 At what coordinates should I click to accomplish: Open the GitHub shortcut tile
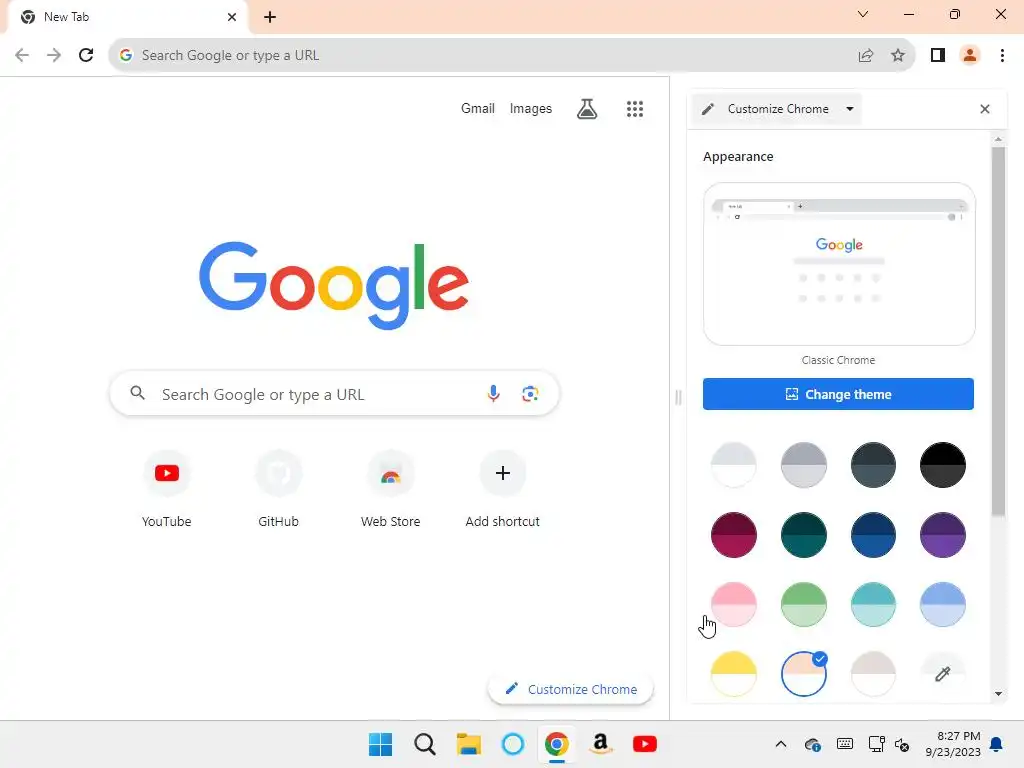tap(278, 488)
